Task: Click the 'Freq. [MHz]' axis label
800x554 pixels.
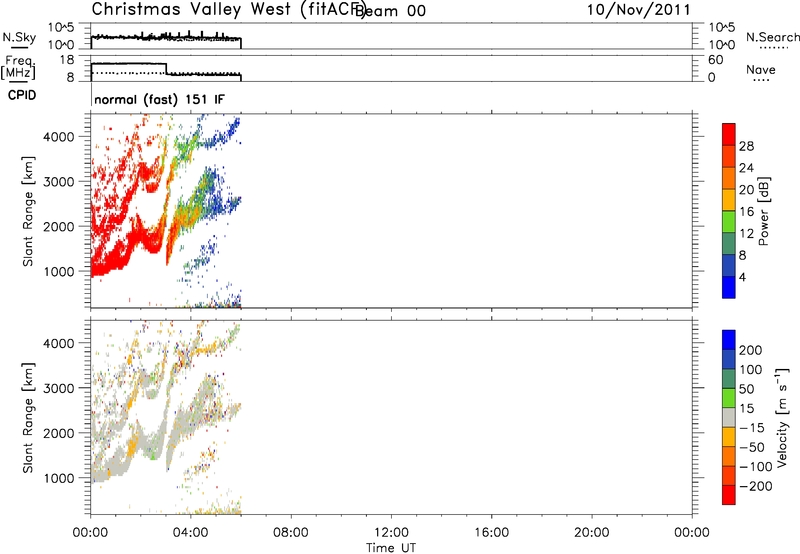Action: 18,68
